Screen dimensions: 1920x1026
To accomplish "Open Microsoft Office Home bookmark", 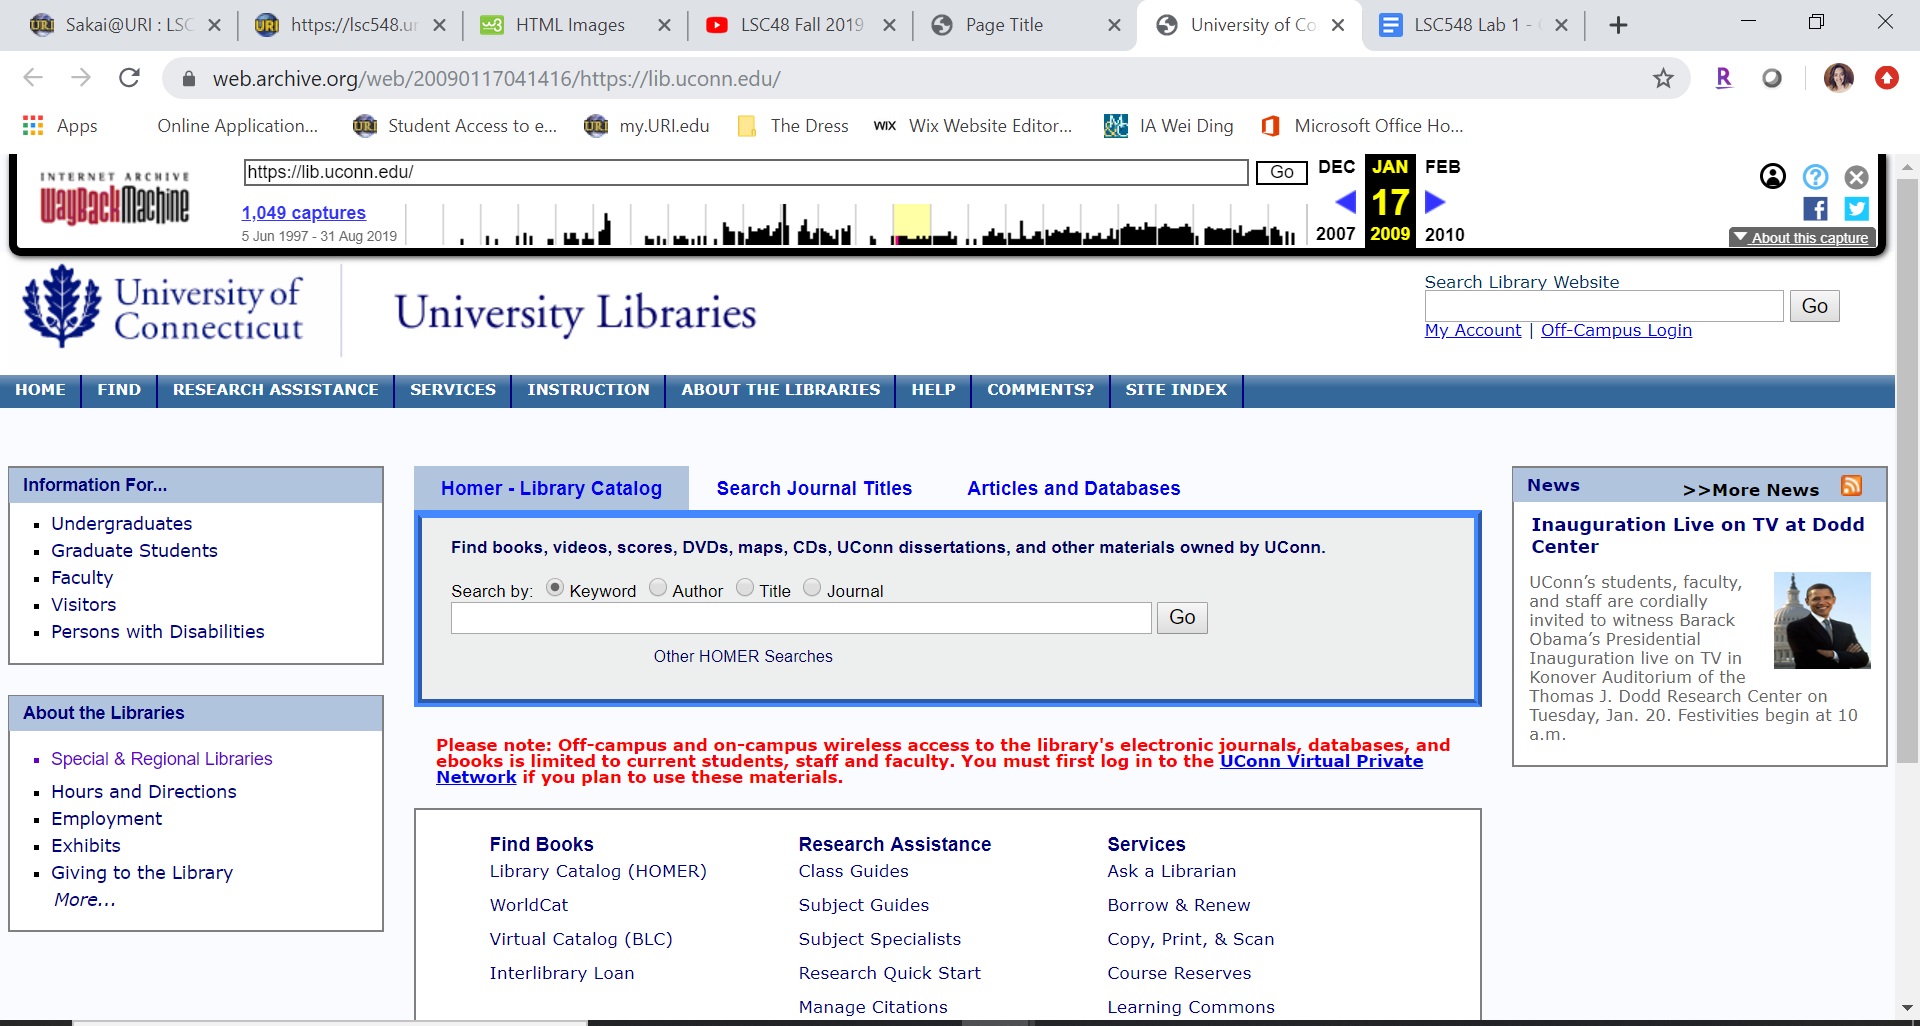I will (1362, 125).
